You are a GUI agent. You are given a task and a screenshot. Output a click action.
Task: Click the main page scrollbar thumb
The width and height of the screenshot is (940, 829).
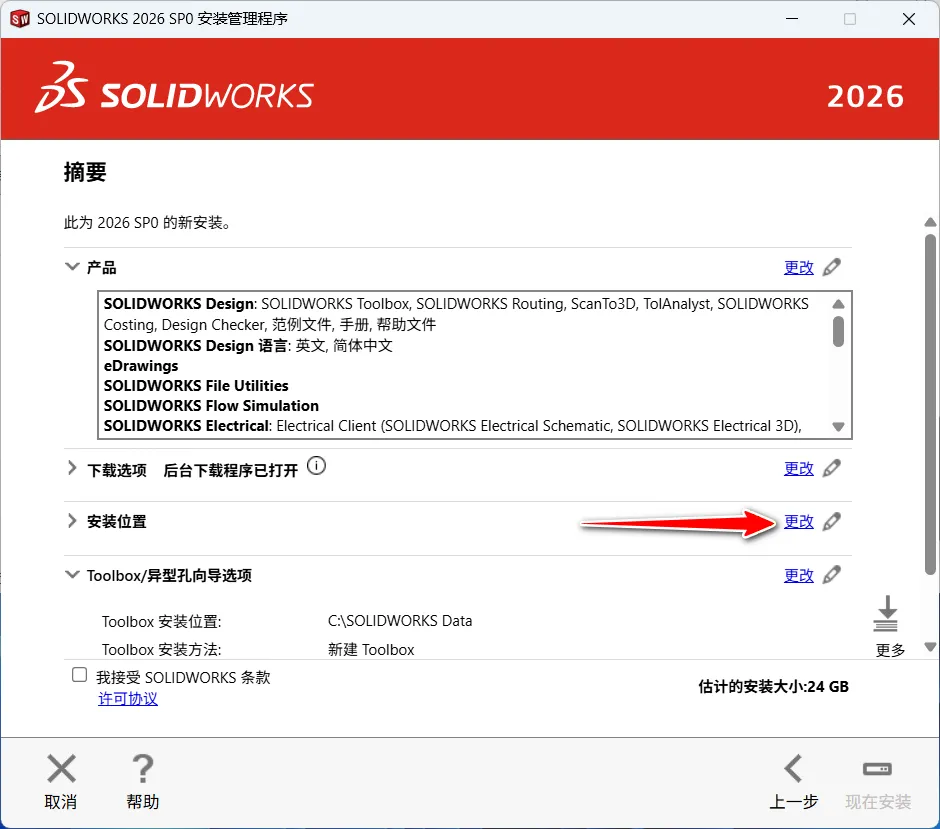point(930,405)
